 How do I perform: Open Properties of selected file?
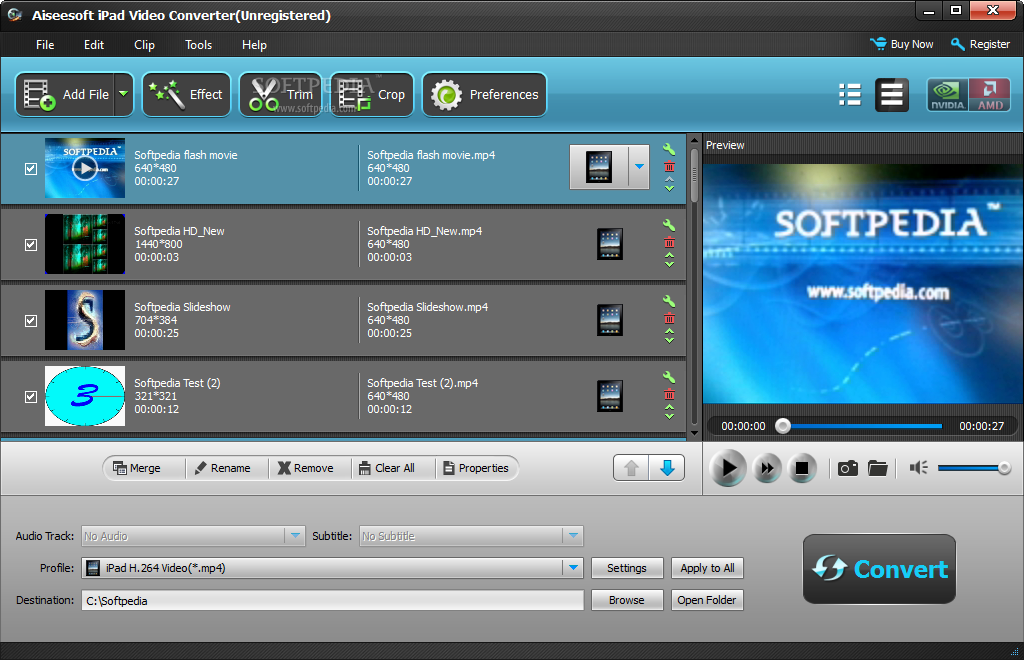coord(477,468)
